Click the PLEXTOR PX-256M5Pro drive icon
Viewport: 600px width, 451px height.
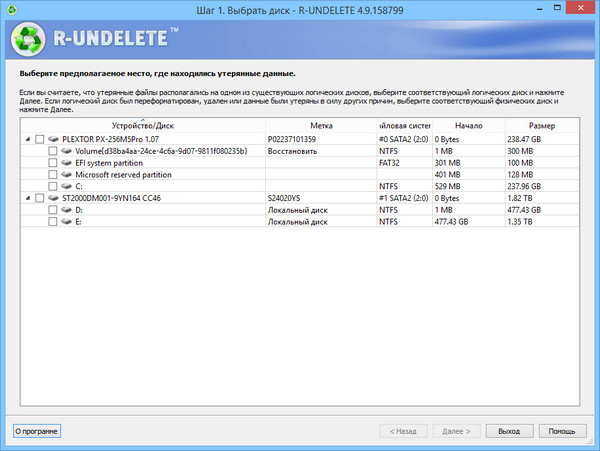click(x=53, y=139)
